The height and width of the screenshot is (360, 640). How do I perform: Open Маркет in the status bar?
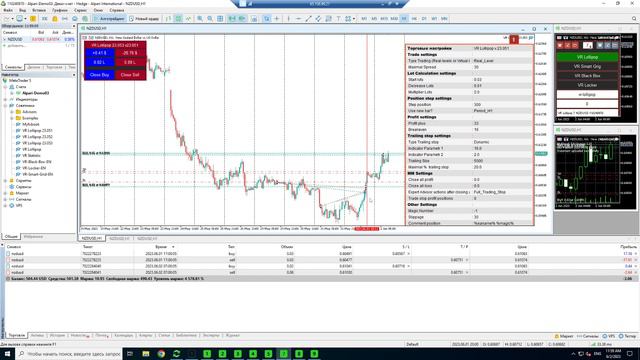[x=564, y=336]
